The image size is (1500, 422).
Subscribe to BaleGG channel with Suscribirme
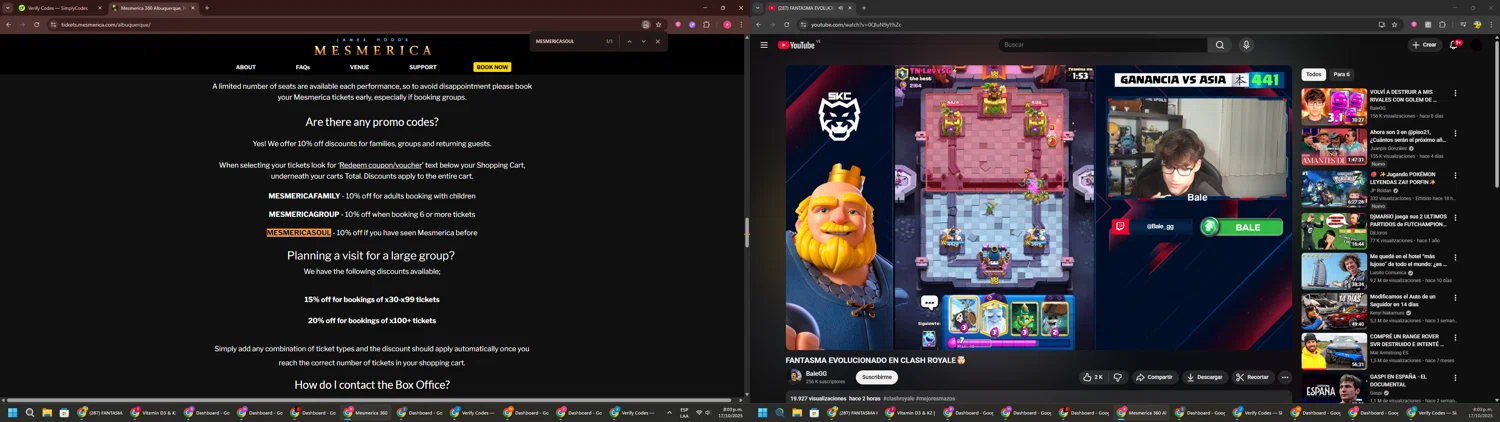(877, 377)
